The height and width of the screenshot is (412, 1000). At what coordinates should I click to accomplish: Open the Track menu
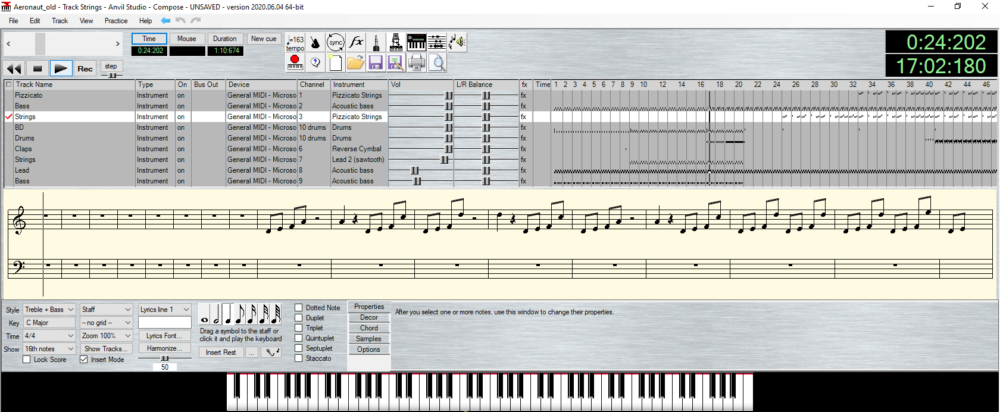[x=59, y=20]
